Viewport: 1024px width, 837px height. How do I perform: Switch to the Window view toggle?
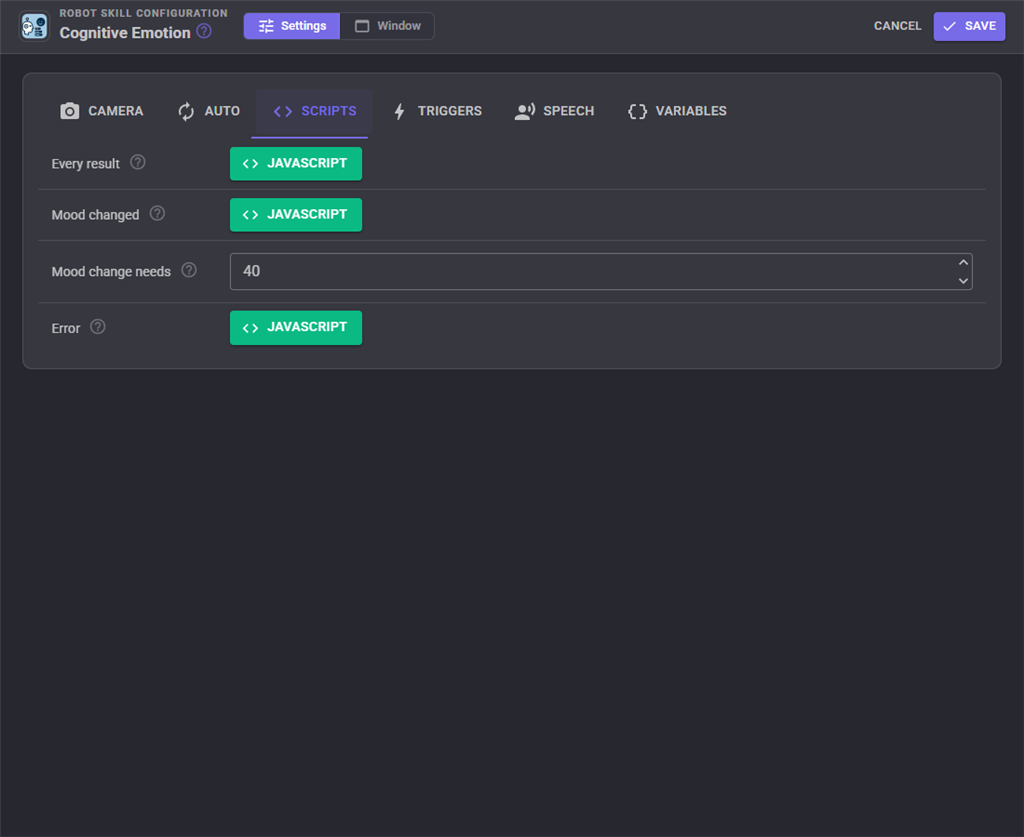[387, 26]
